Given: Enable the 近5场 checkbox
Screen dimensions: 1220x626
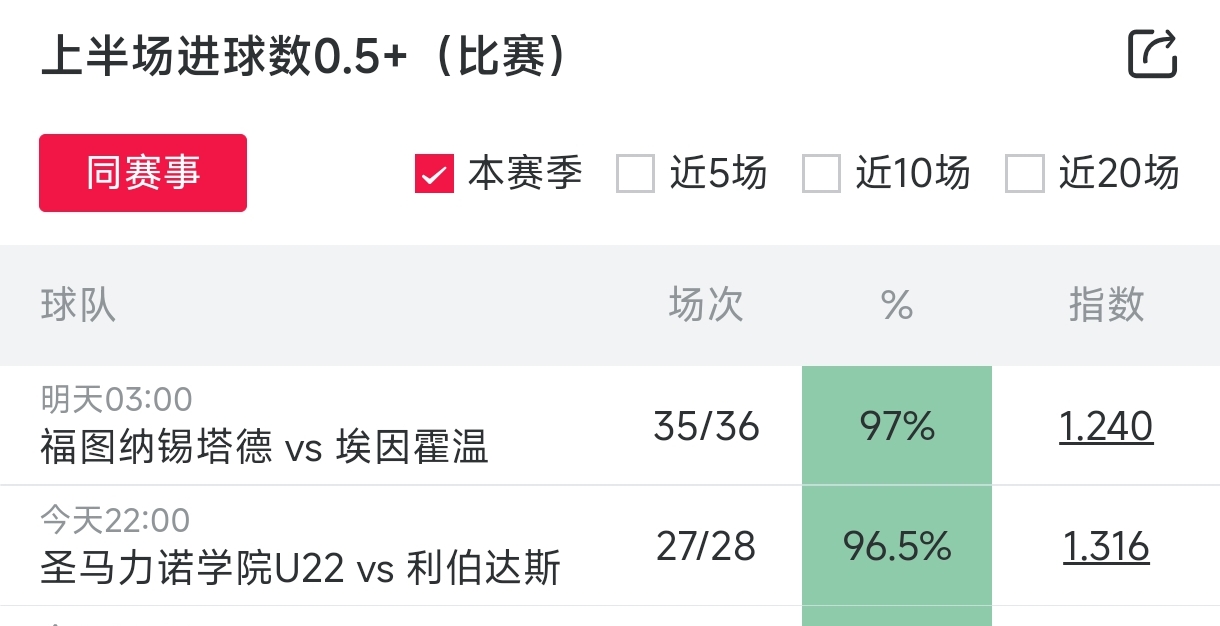Looking at the screenshot, I should pos(635,174).
